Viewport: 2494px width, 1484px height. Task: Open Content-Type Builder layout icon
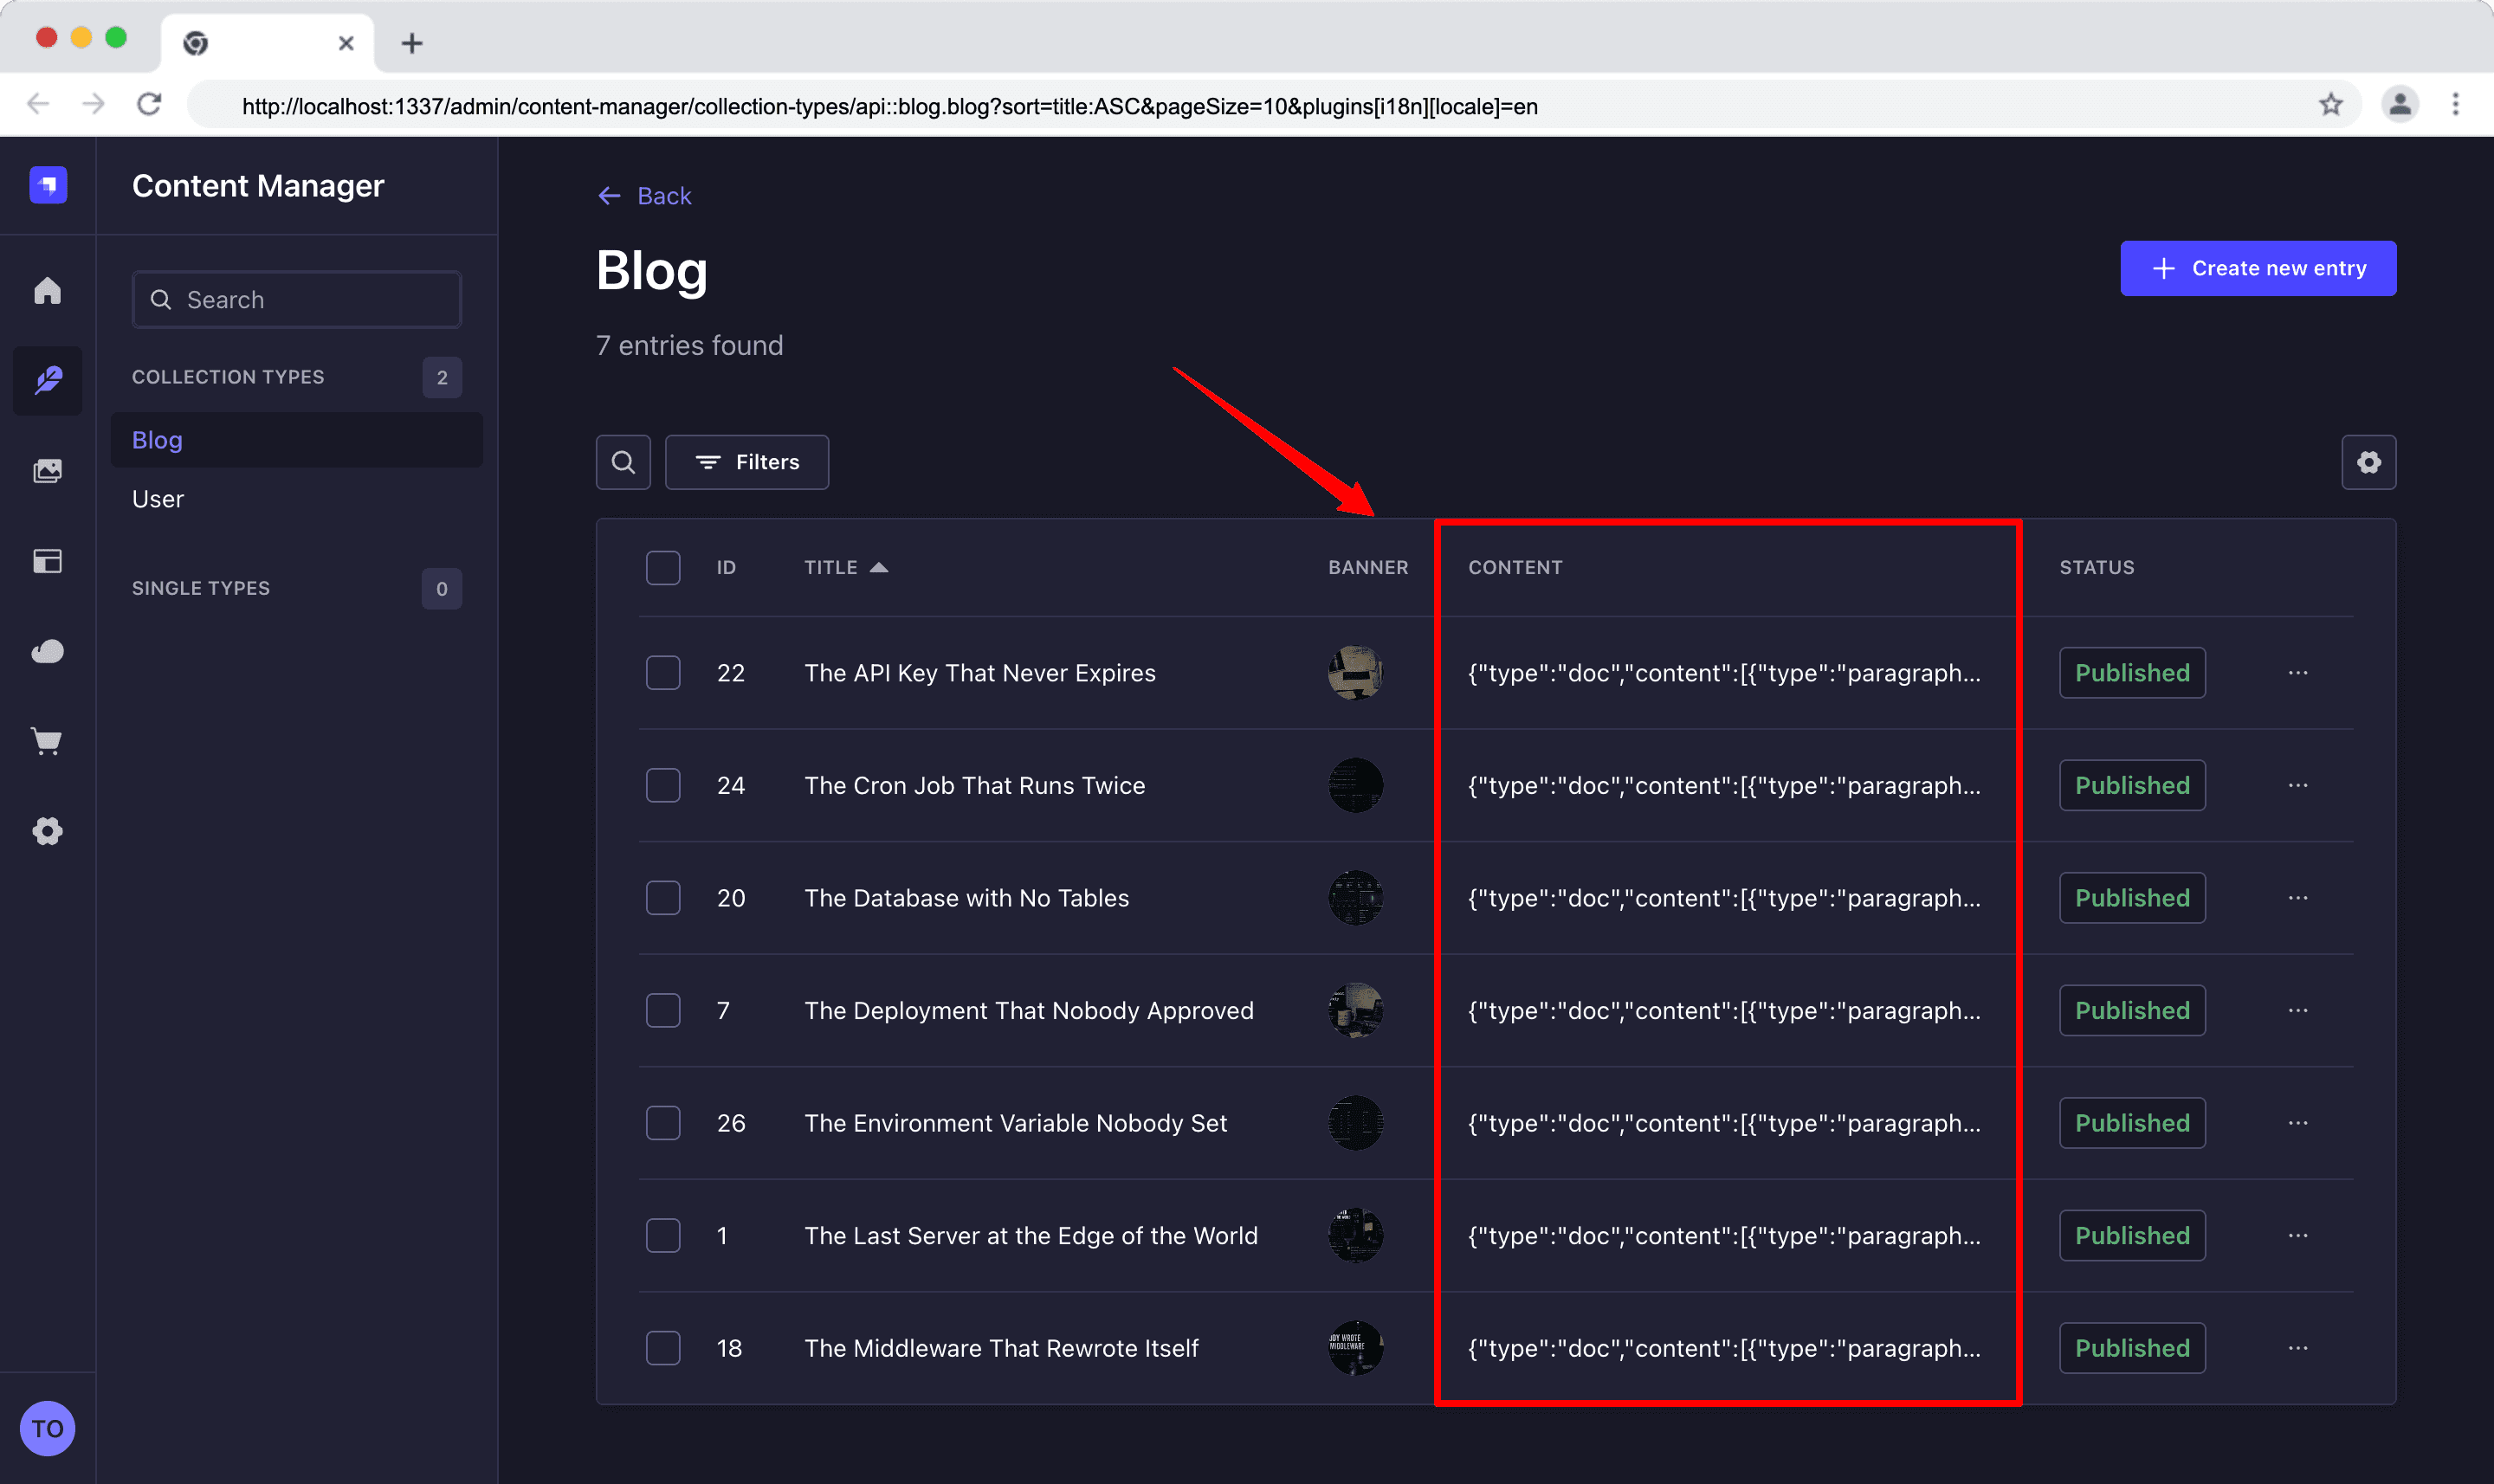[x=47, y=561]
